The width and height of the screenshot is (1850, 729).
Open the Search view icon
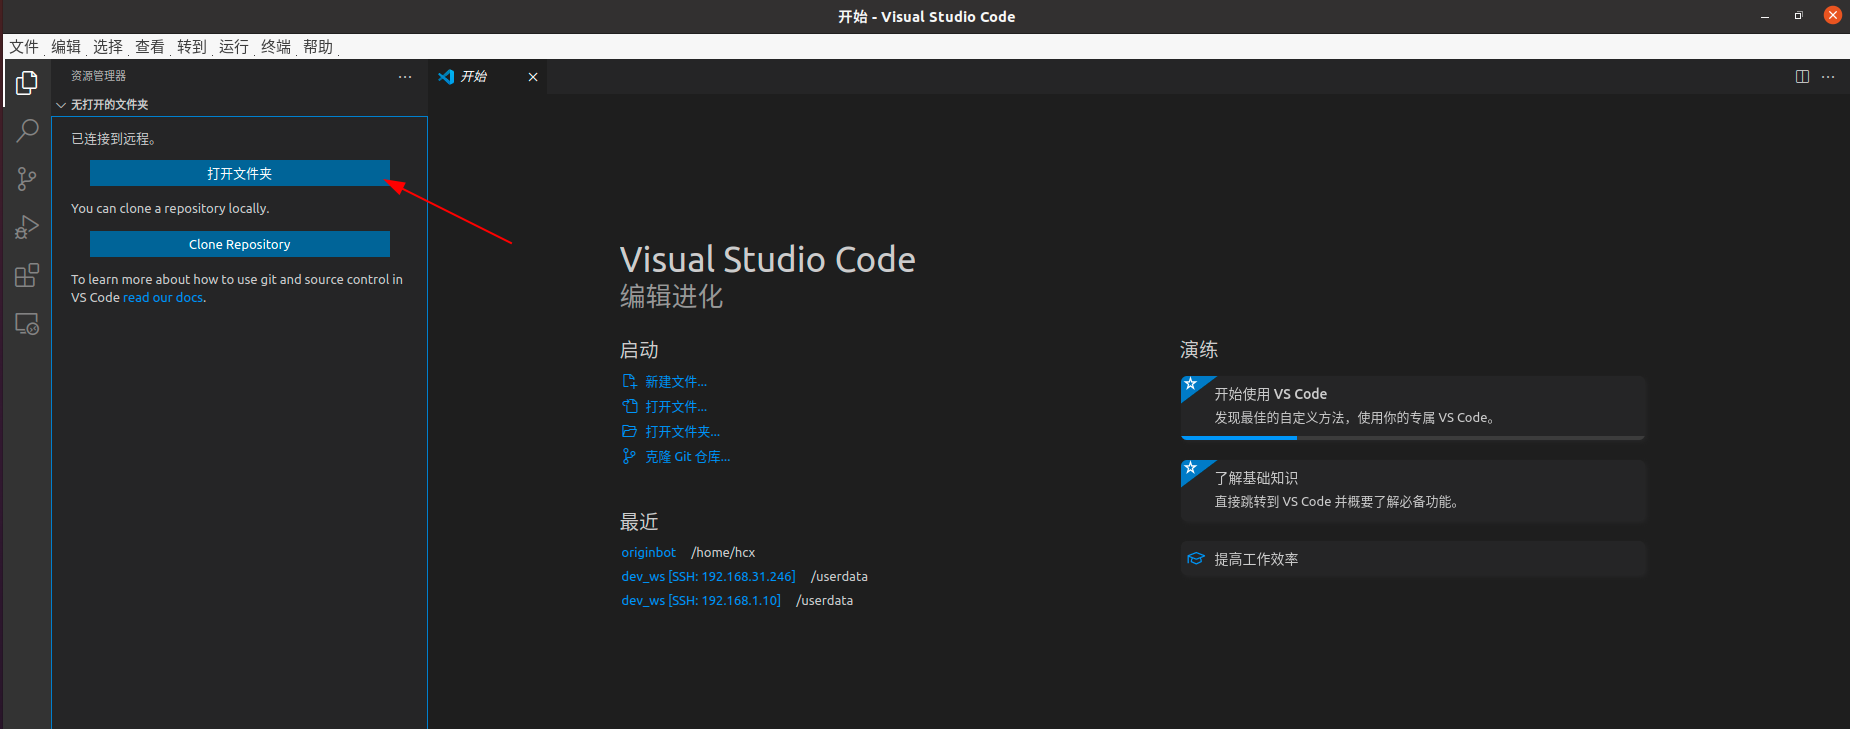(x=27, y=131)
